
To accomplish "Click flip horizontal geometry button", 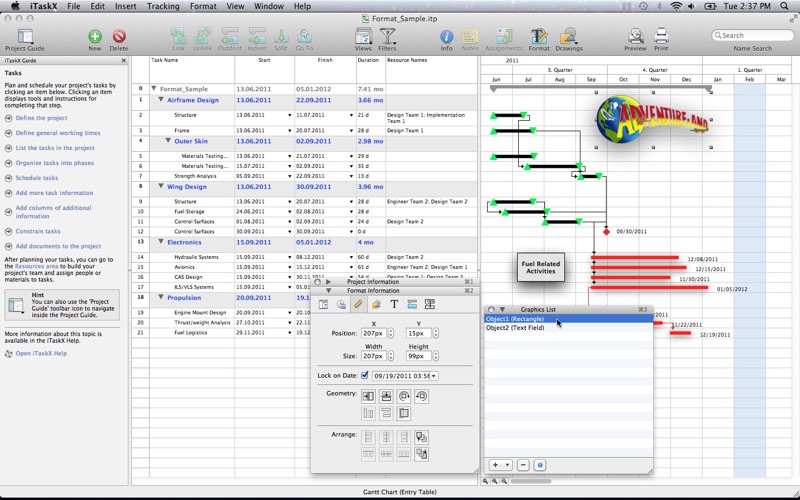I will (368, 396).
